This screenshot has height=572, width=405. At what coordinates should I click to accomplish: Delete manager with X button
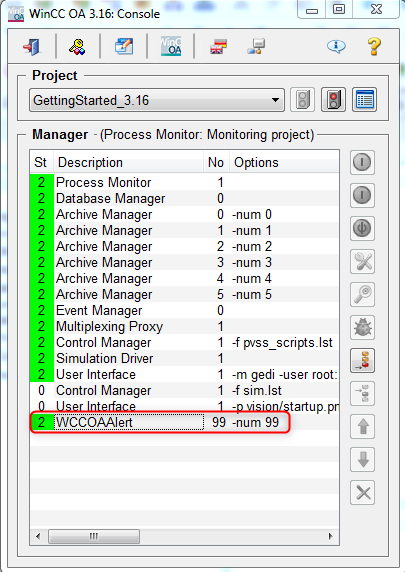(363, 492)
